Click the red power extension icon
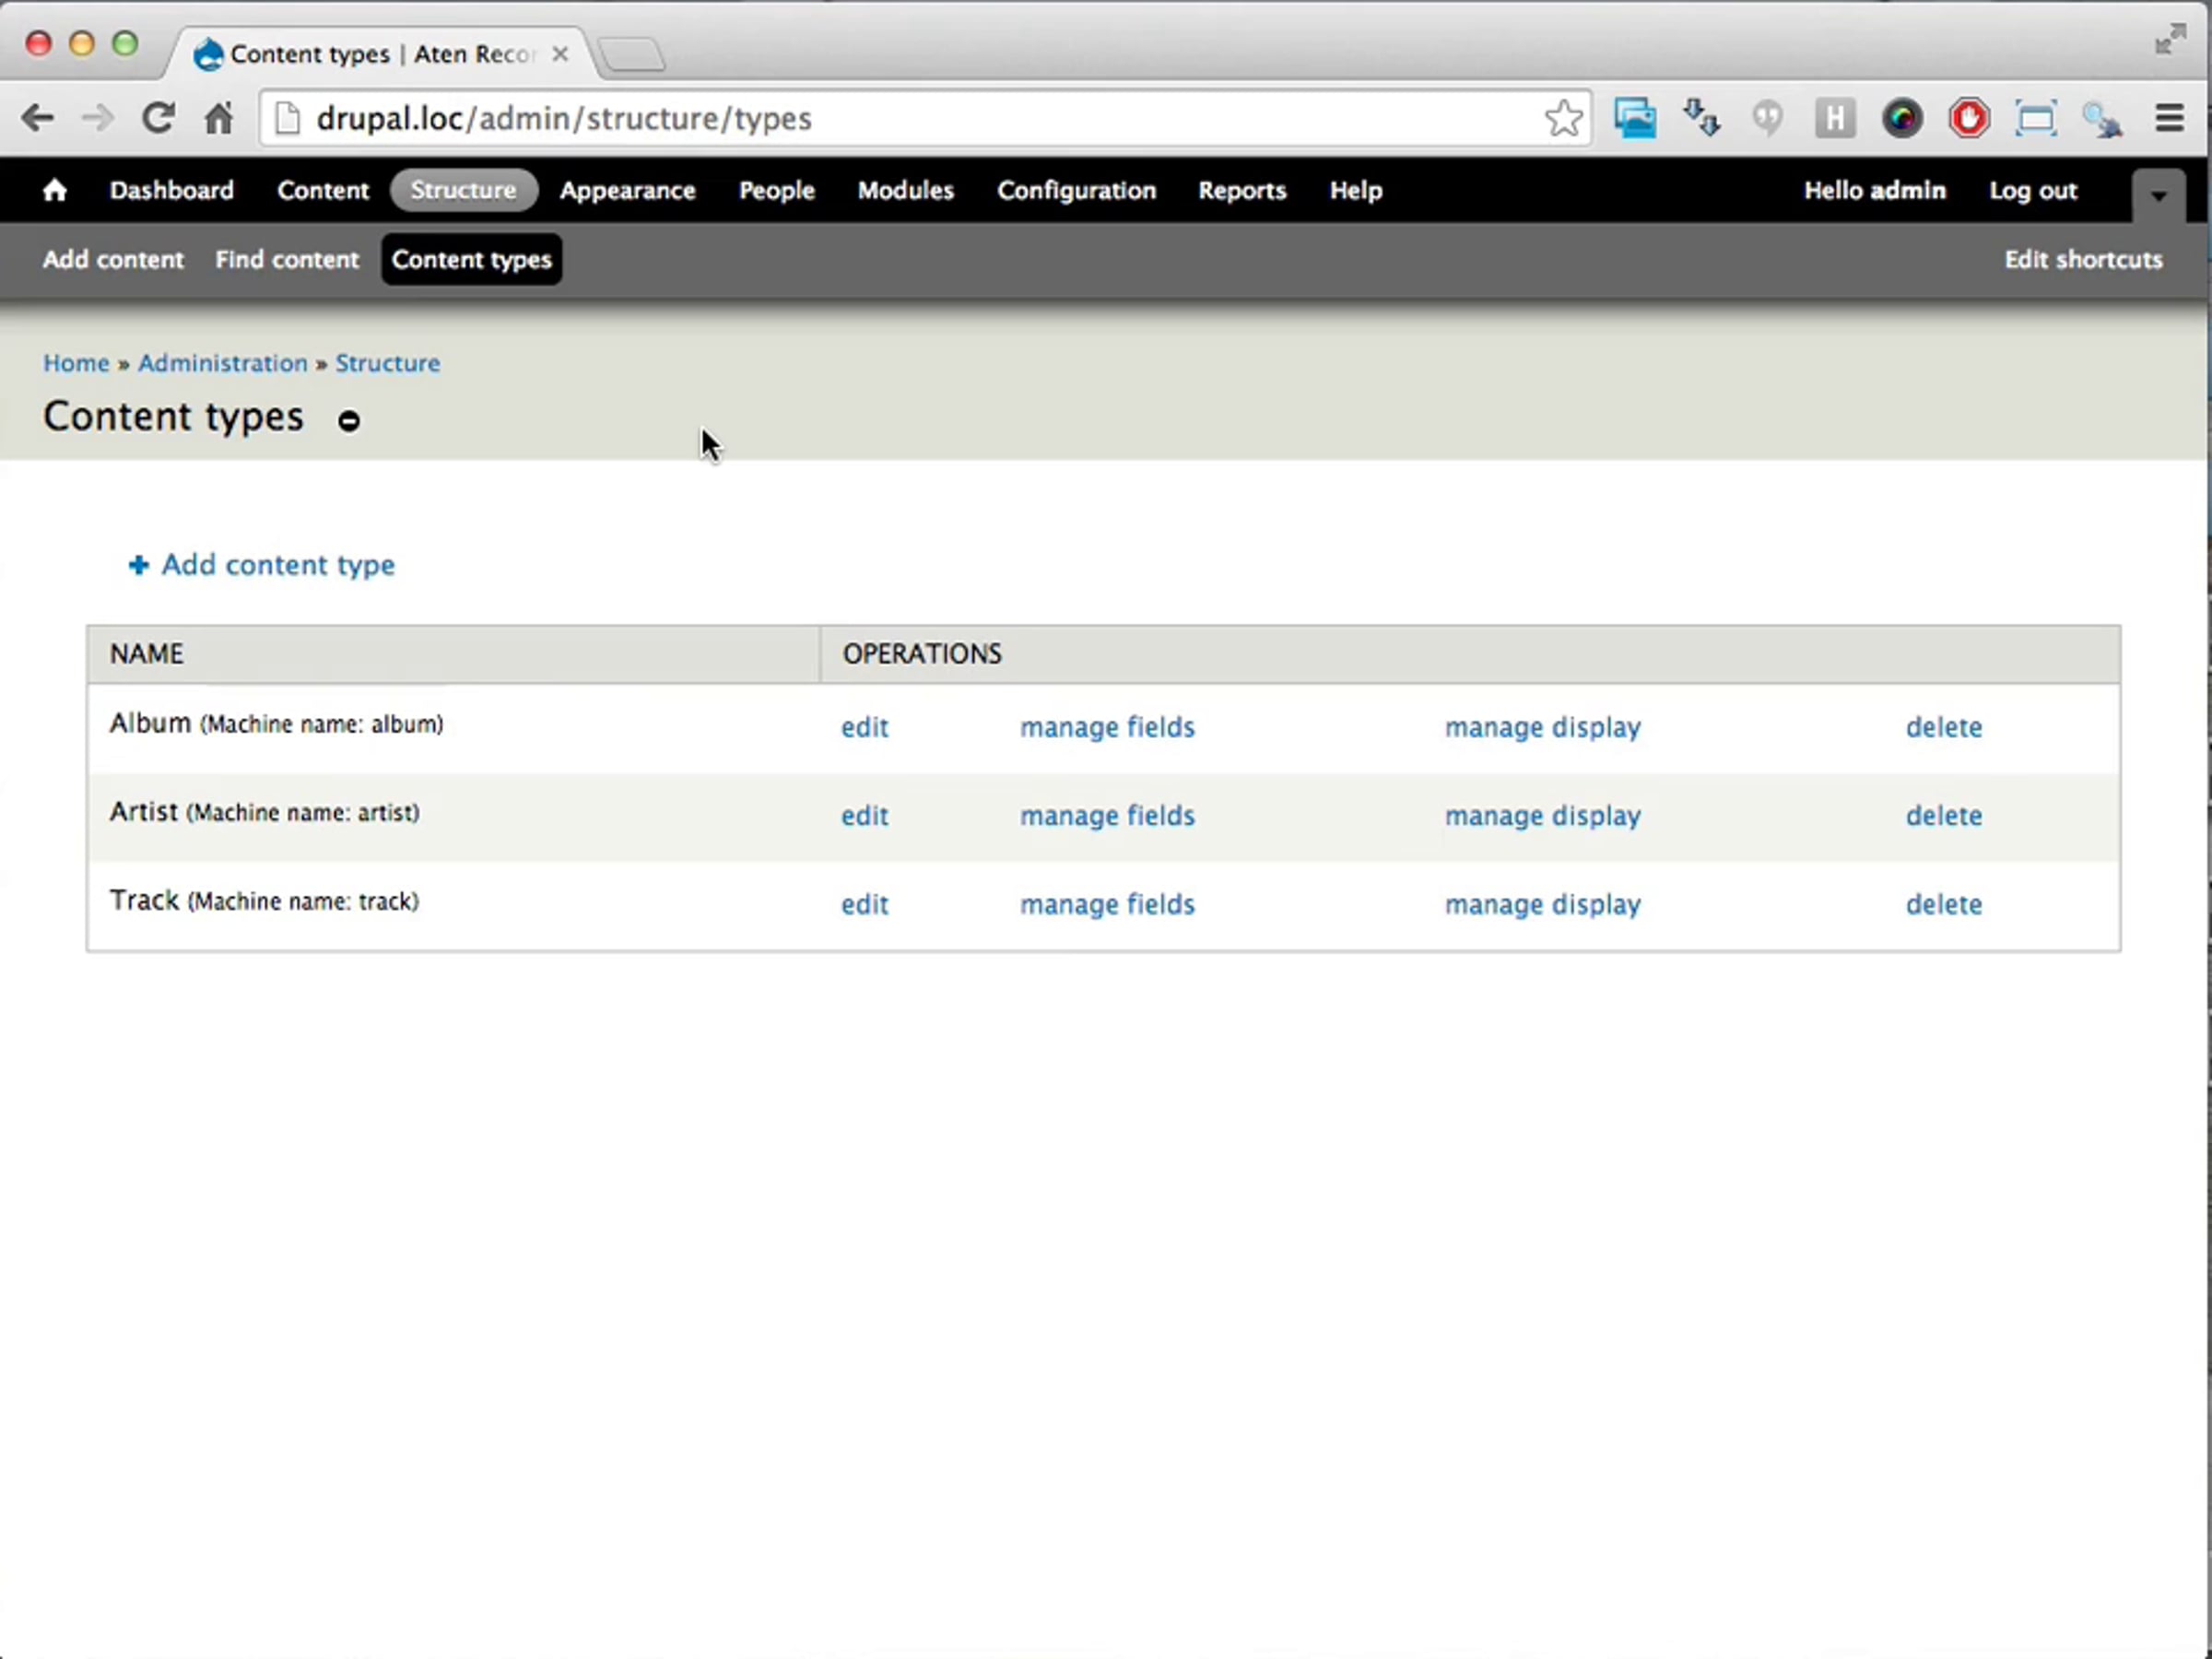2212x1659 pixels. (1968, 118)
